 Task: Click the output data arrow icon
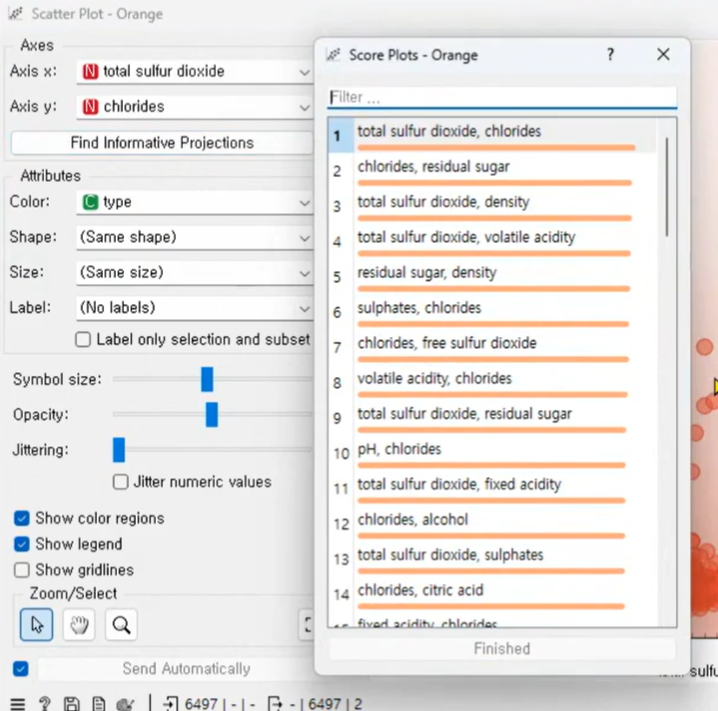[274, 704]
